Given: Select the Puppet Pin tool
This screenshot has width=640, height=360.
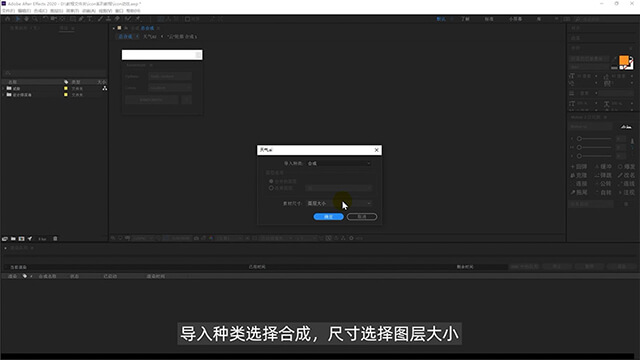Looking at the screenshot, I should (138, 19).
